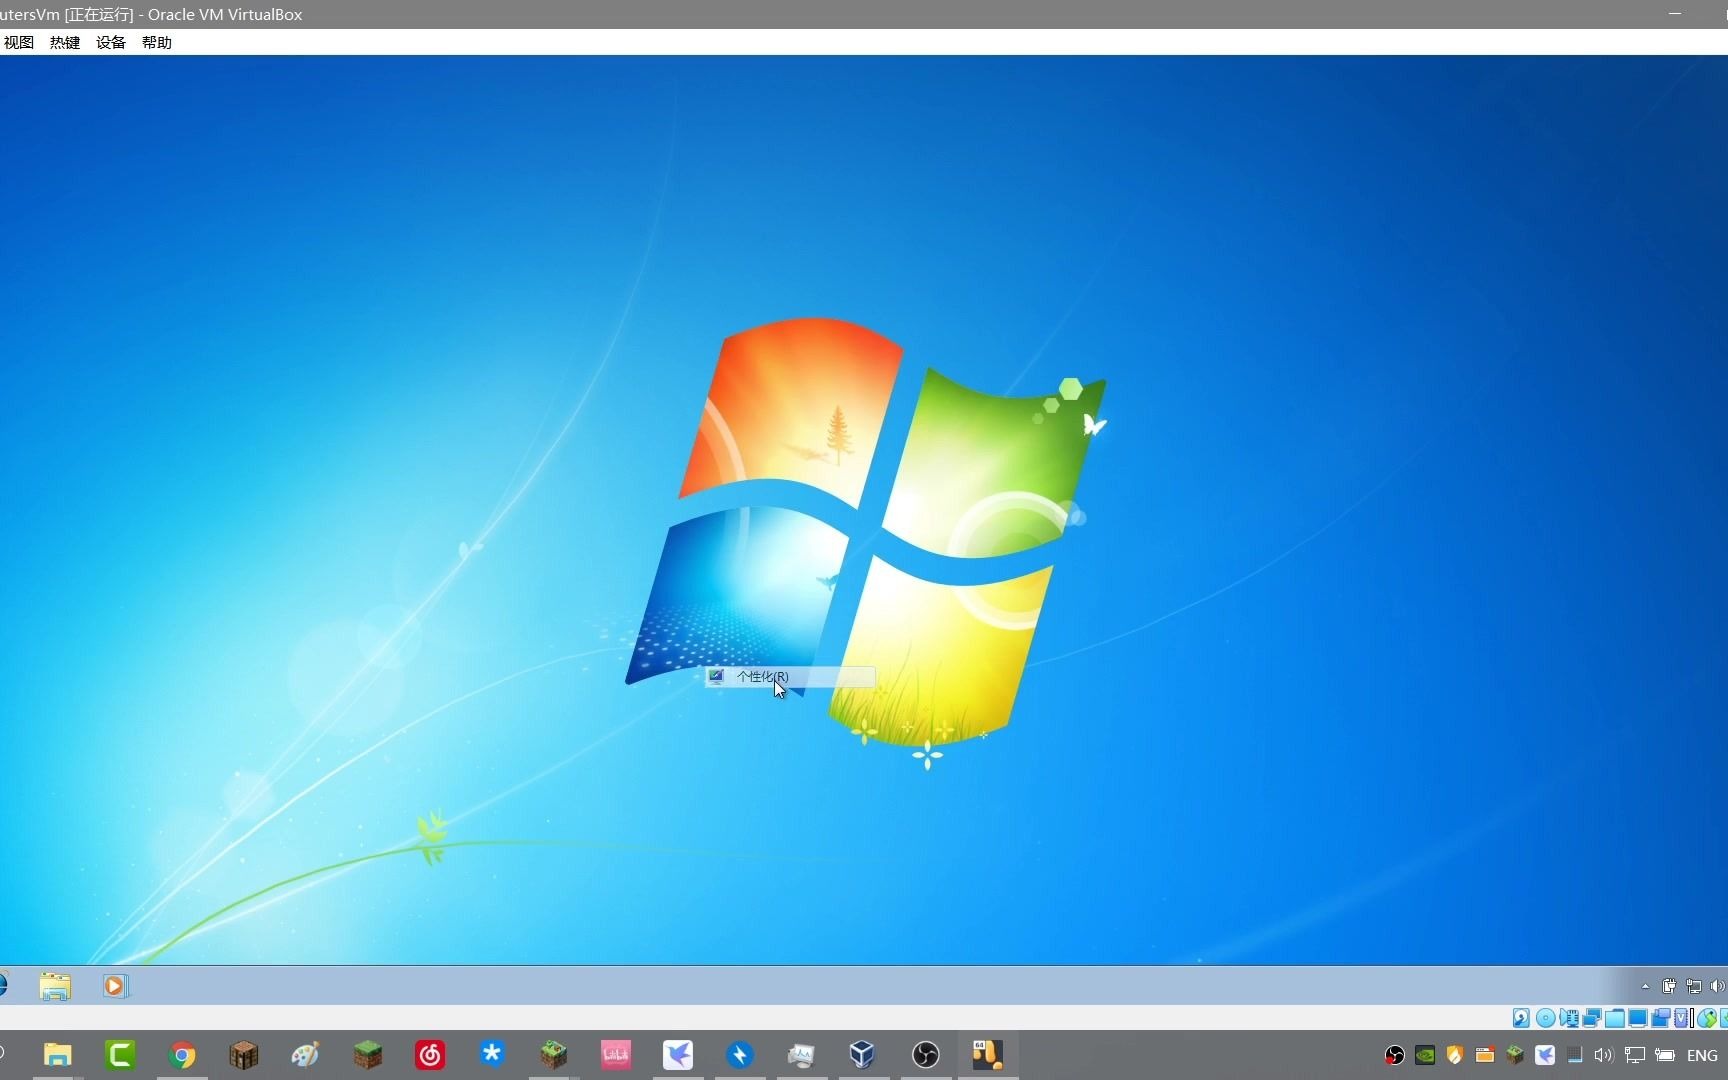
Task: Click the hard disk activity icon in VirtualBox status bar
Action: 1521,1018
